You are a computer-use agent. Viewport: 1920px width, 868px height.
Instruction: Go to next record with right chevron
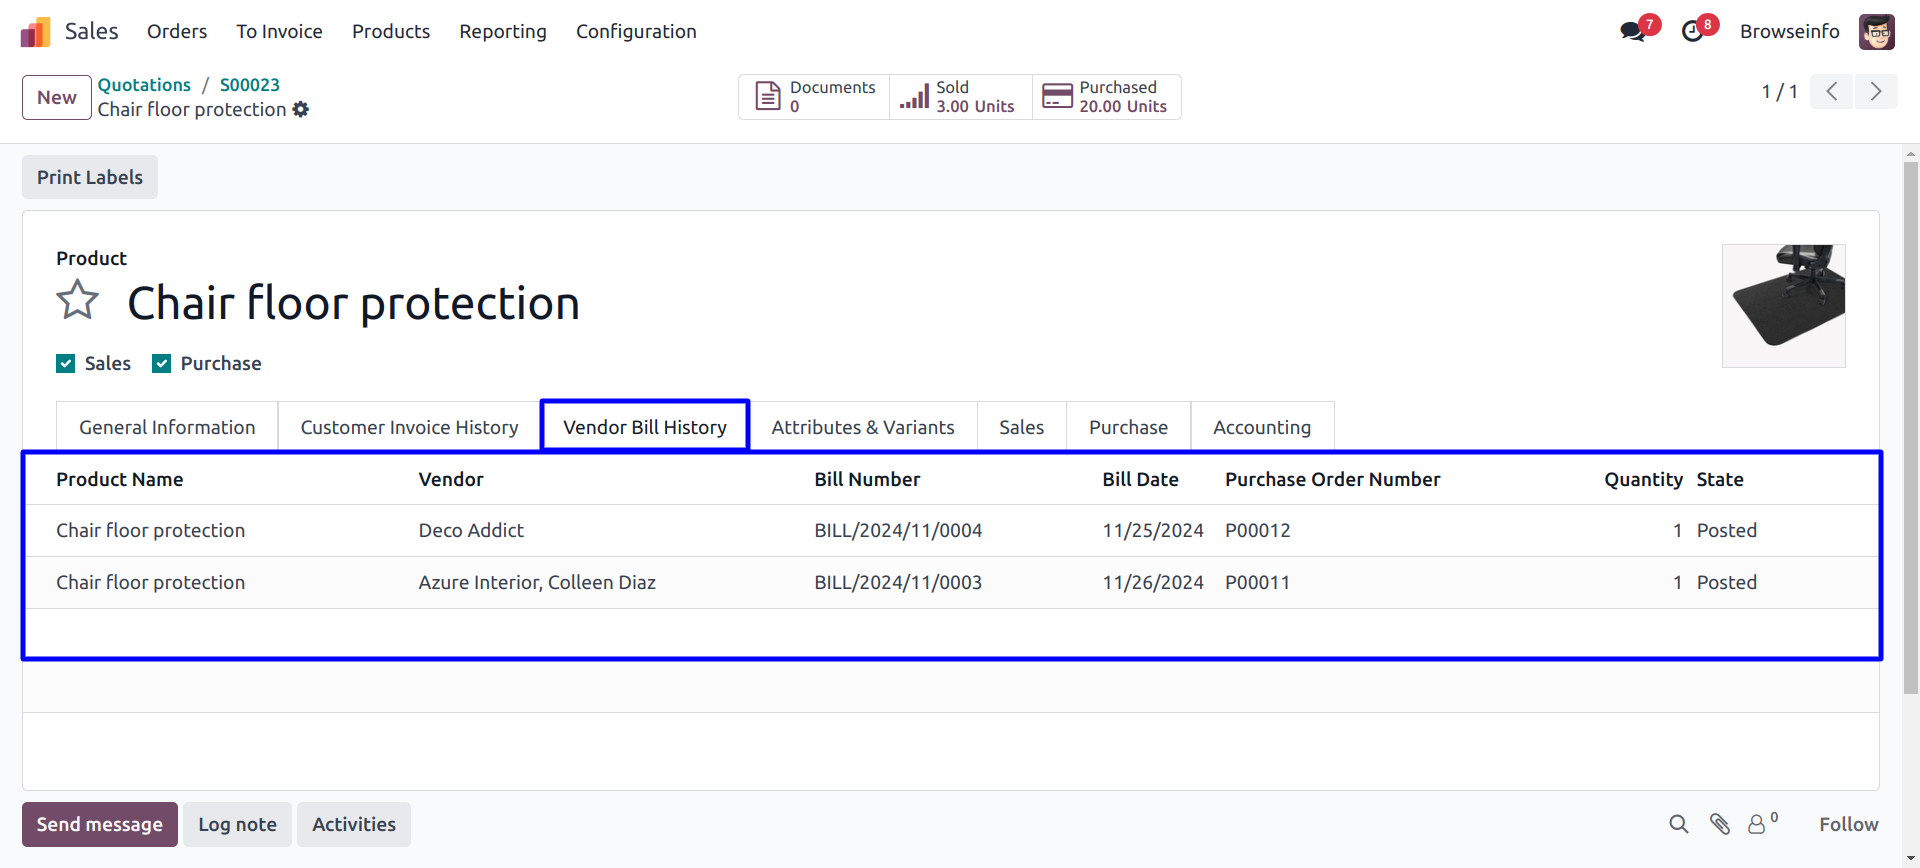click(1876, 92)
